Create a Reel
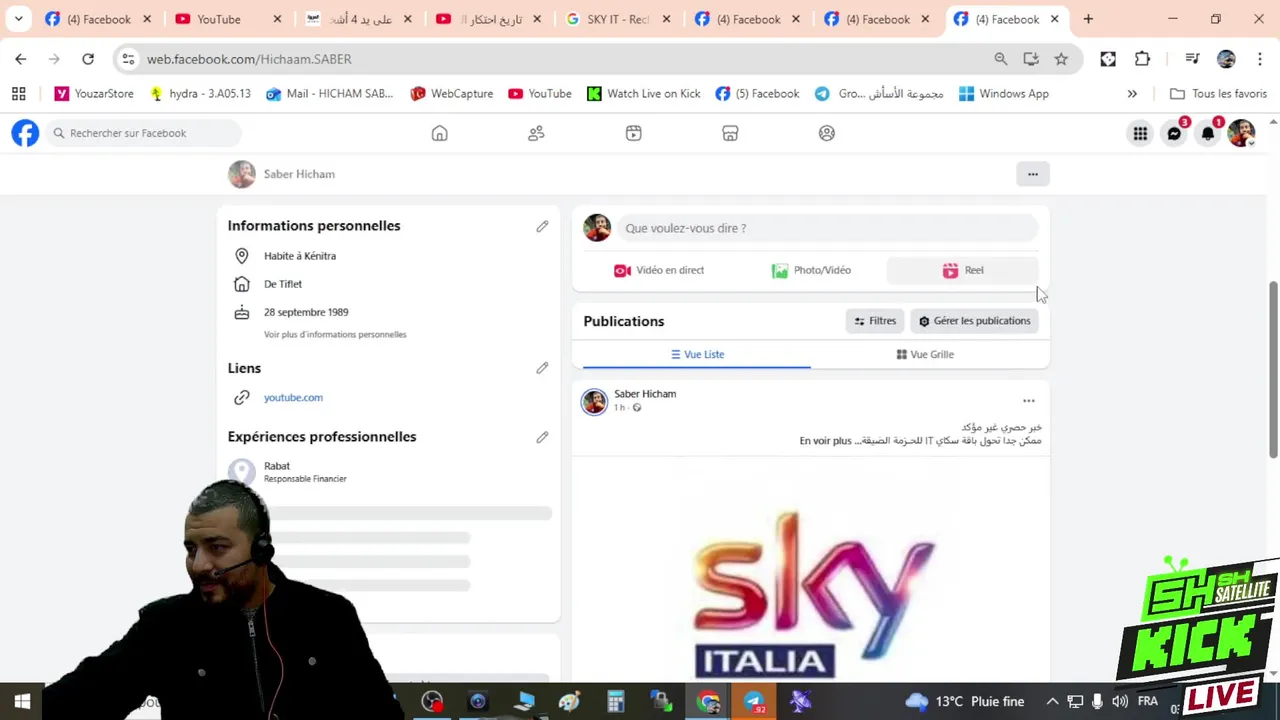Image resolution: width=1280 pixels, height=720 pixels. (963, 270)
